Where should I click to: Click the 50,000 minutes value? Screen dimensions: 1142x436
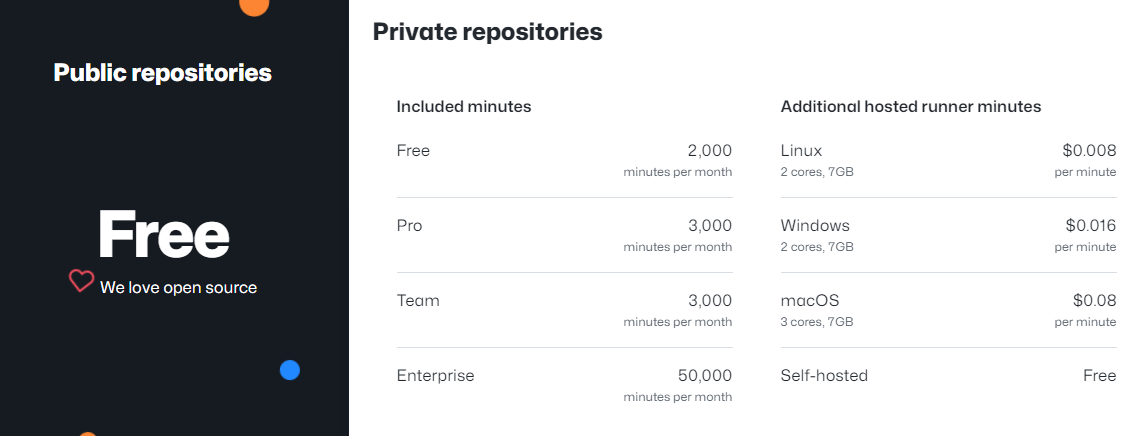coord(704,376)
